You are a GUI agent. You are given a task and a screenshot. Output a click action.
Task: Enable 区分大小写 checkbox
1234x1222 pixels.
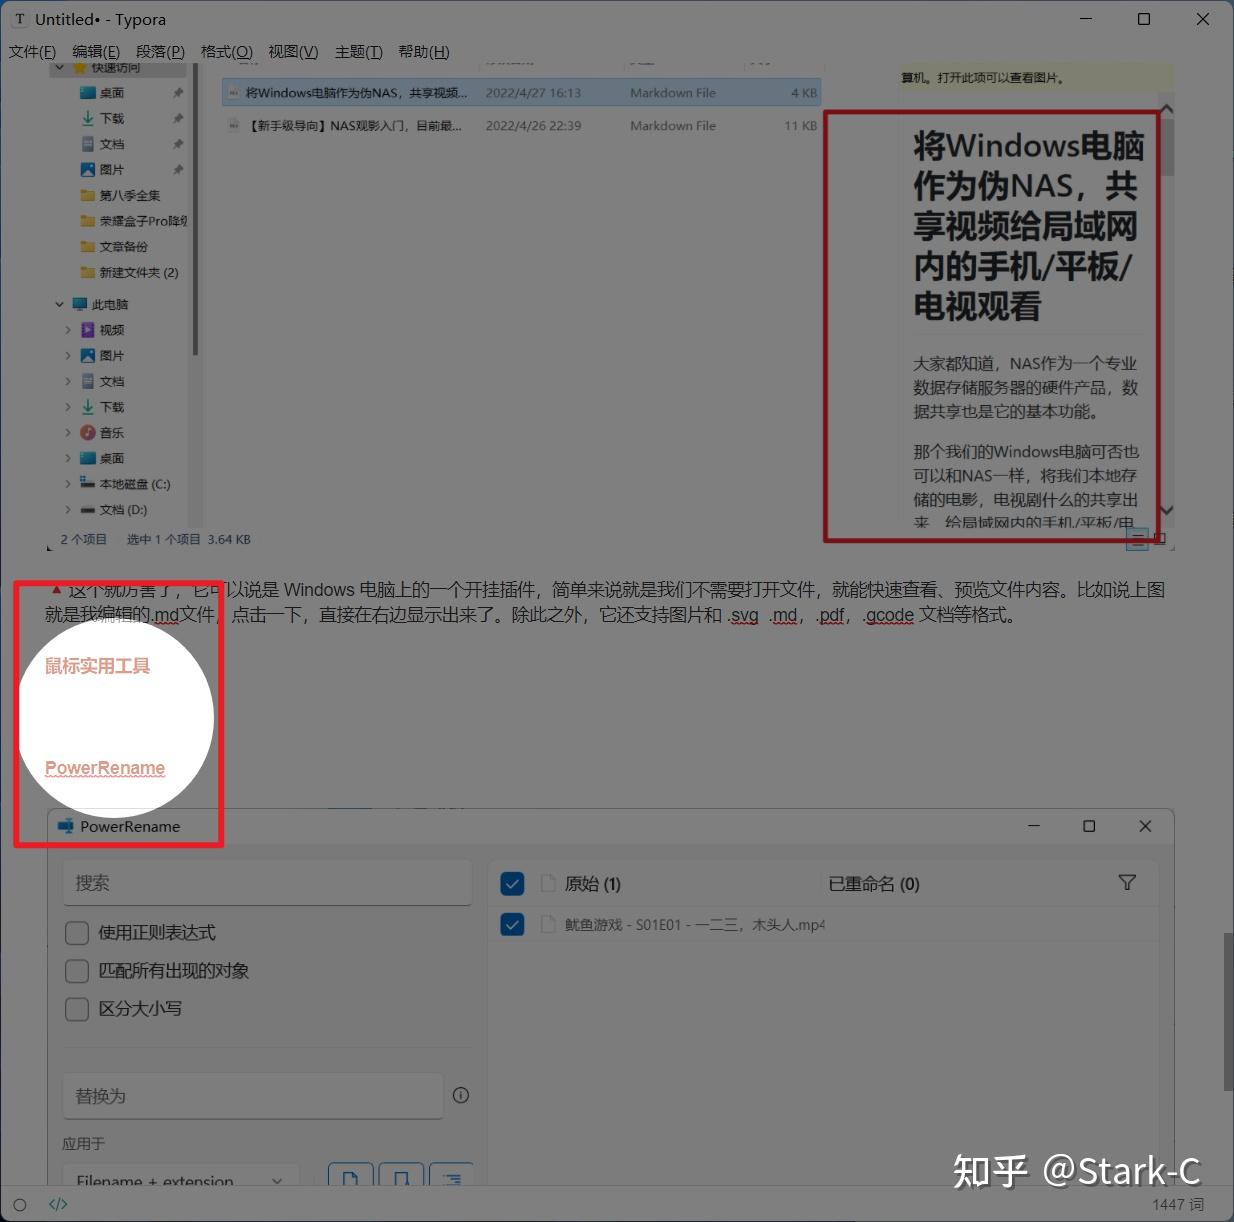click(x=77, y=1009)
